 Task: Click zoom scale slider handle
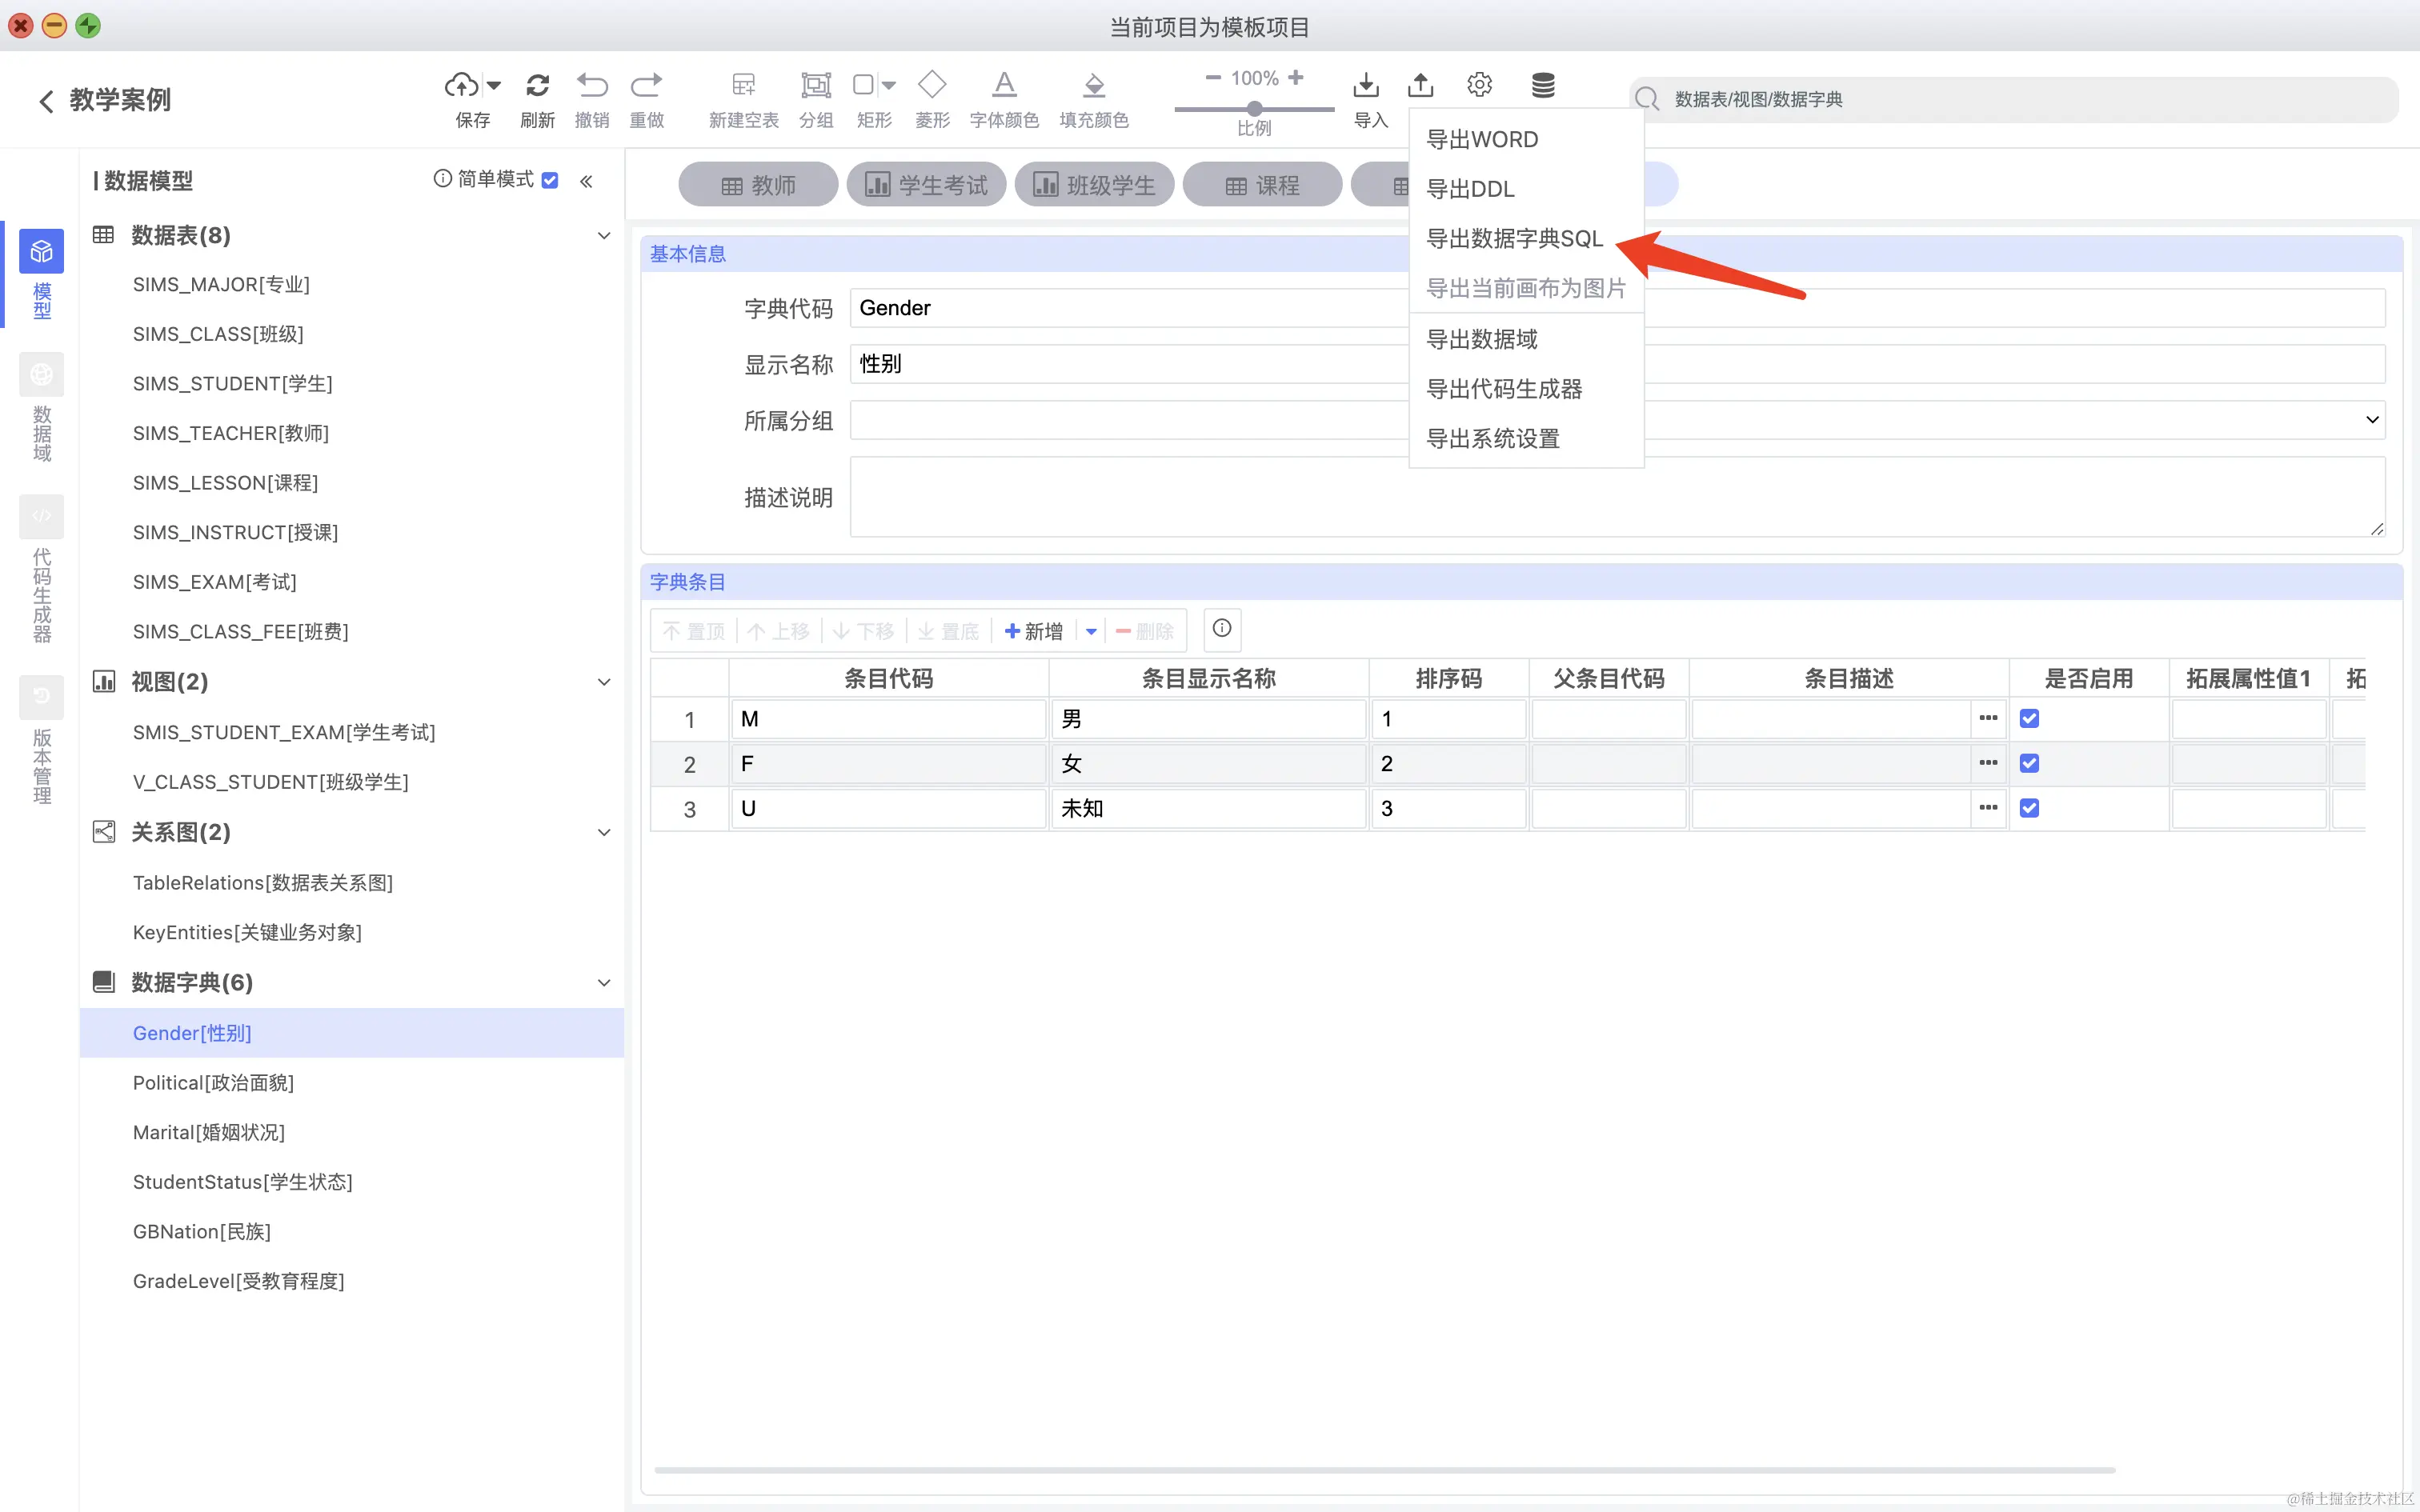pyautogui.click(x=1254, y=108)
